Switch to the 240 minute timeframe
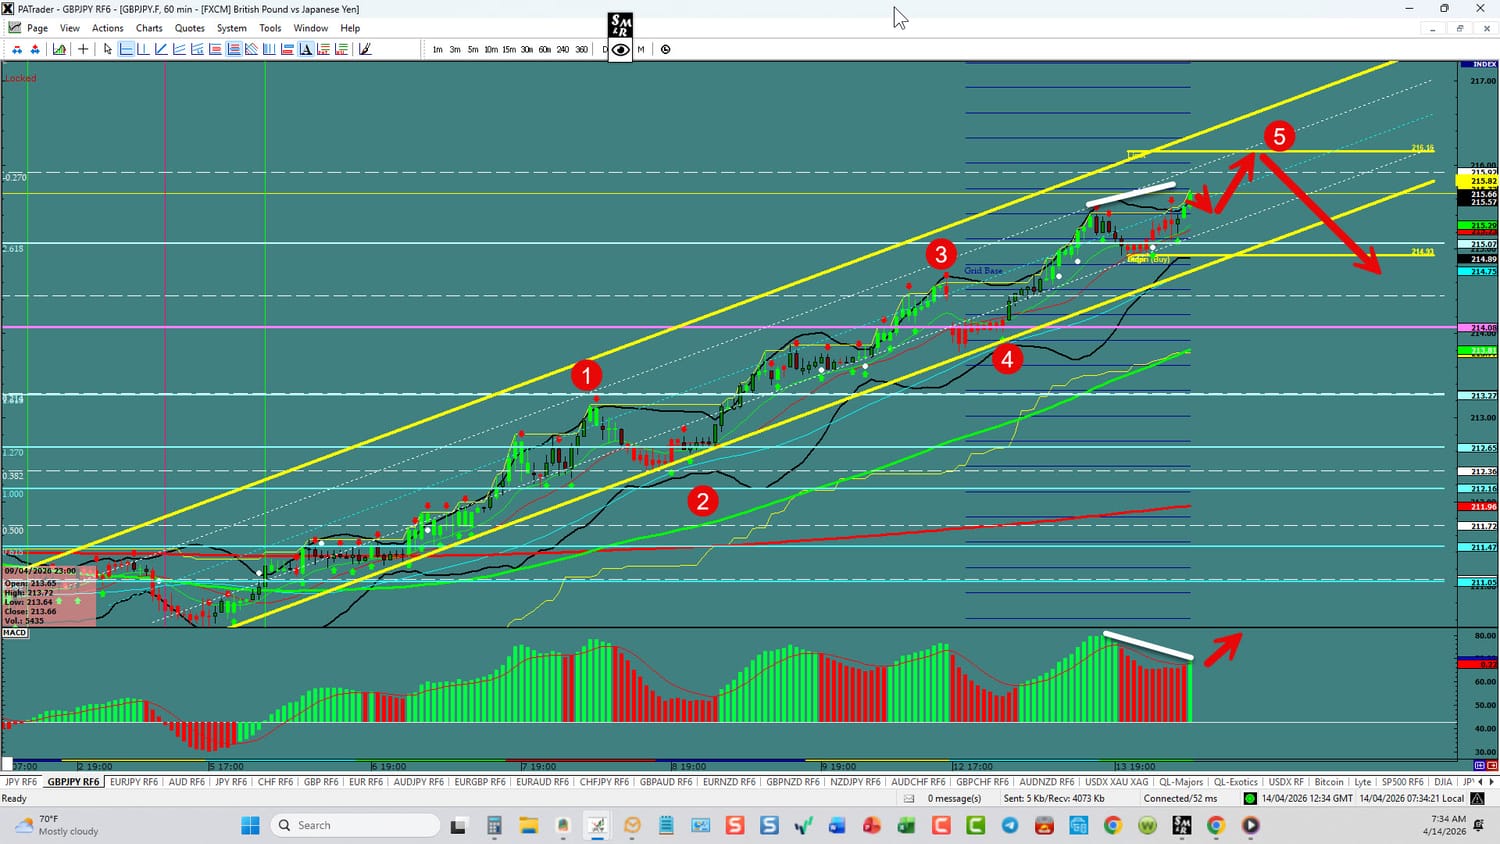This screenshot has width=1500, height=844. (563, 49)
